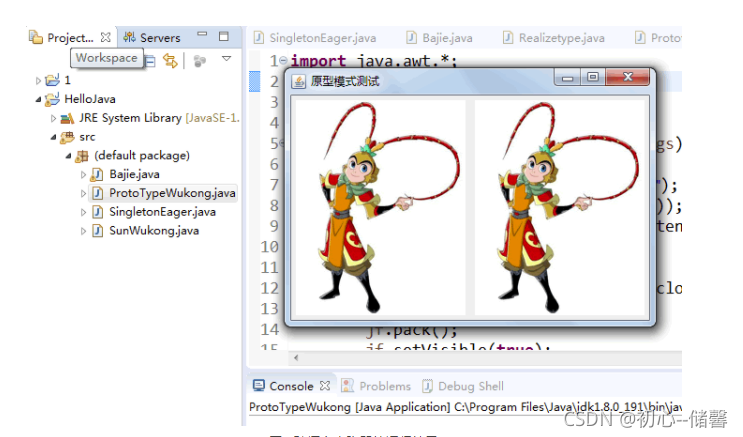Screen dimensions: 743x437
Task: Collapse the HelloJava project node
Action: 38,100
